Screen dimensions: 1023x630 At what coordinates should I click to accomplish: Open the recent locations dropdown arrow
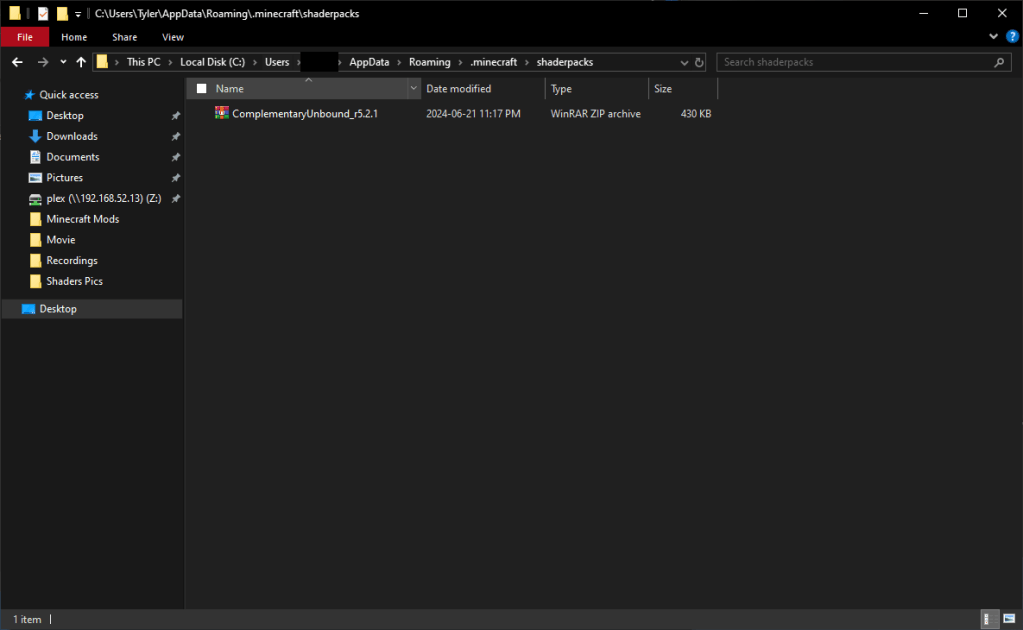[63, 62]
